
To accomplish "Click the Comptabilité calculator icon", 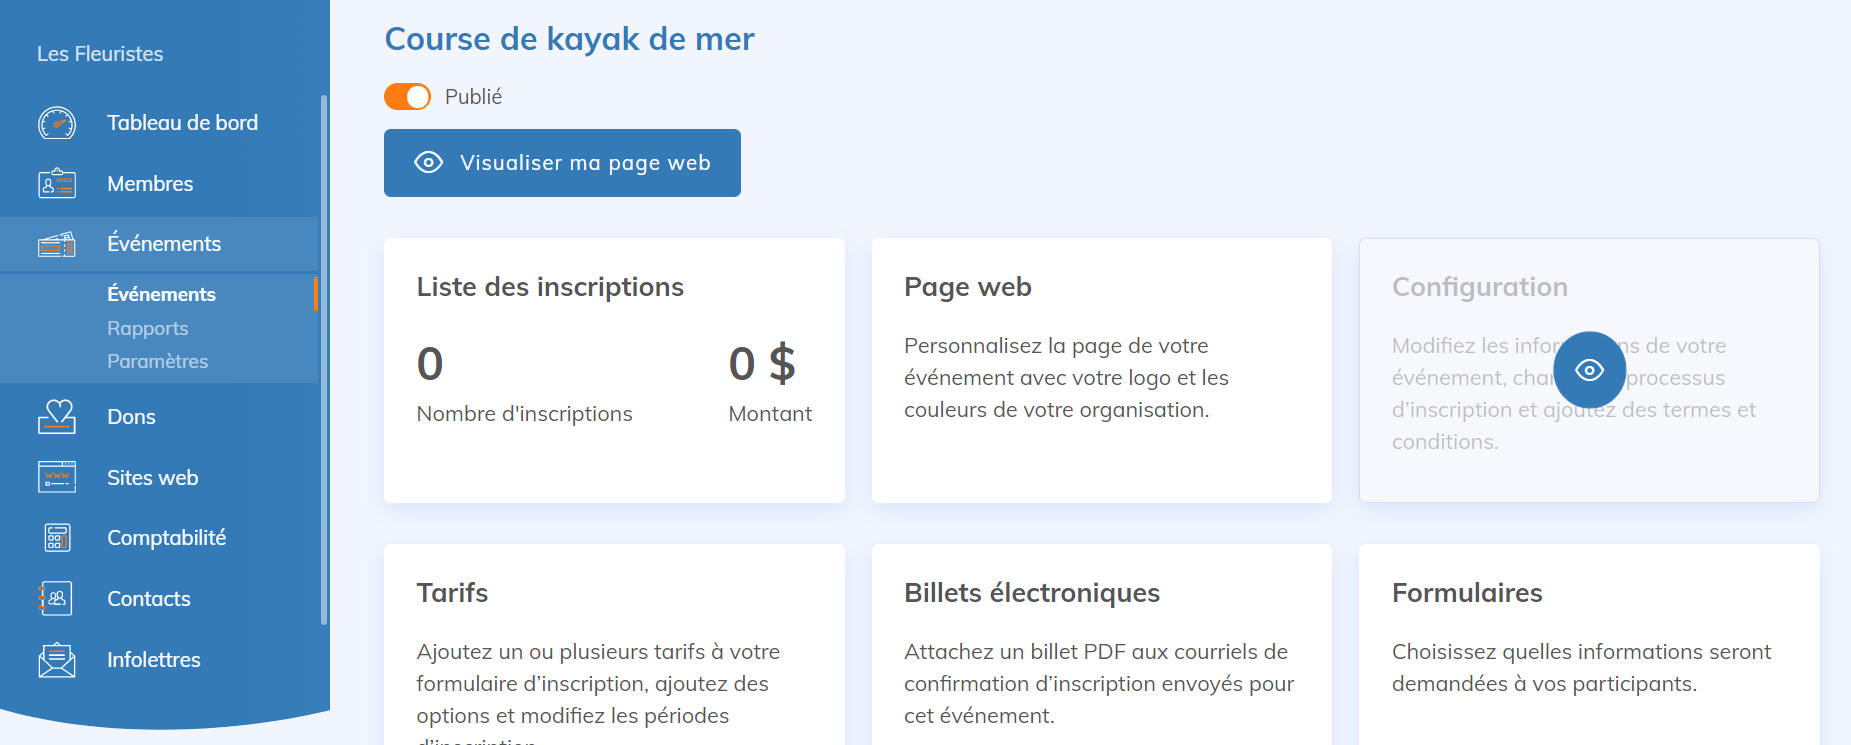I will coord(57,538).
